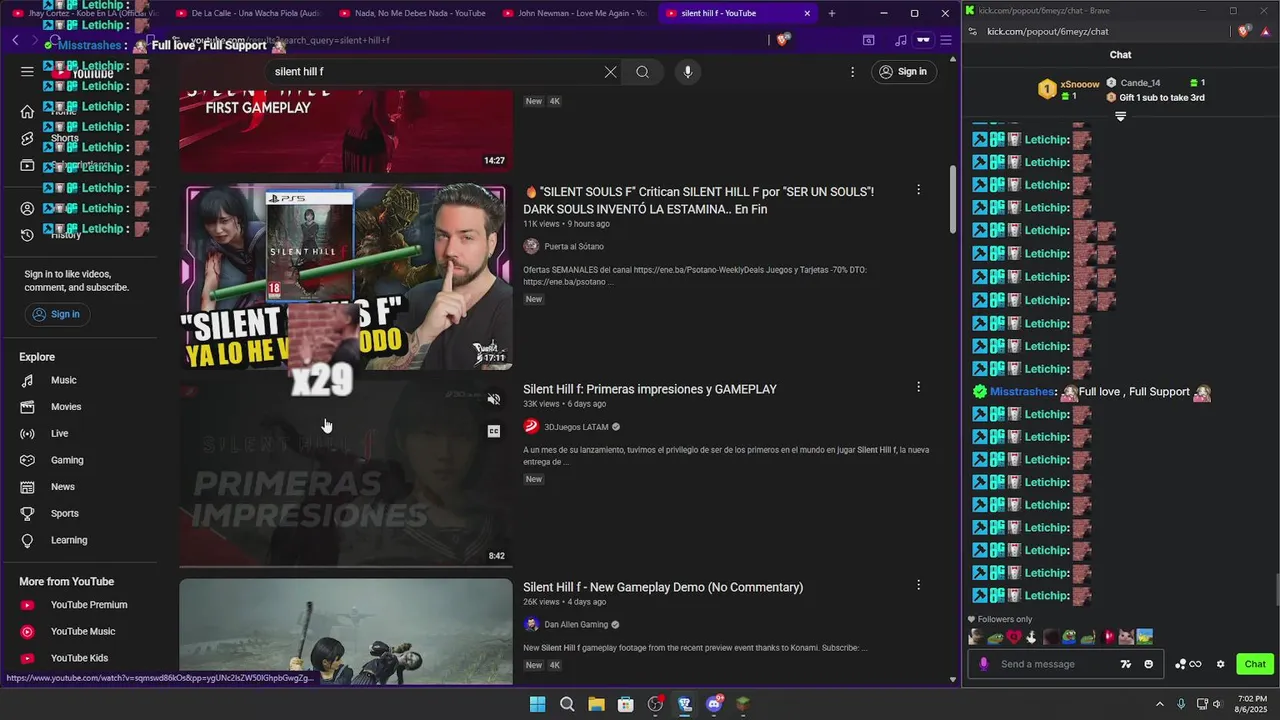Open the emoji picker in Kick chat
The width and height of the screenshot is (1280, 720).
pyautogui.click(x=1148, y=664)
